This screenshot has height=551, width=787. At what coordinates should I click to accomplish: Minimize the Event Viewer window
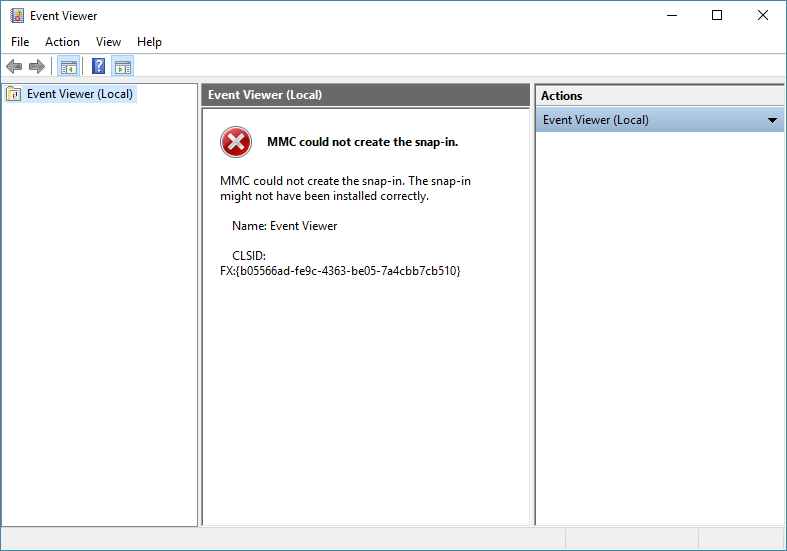(670, 16)
